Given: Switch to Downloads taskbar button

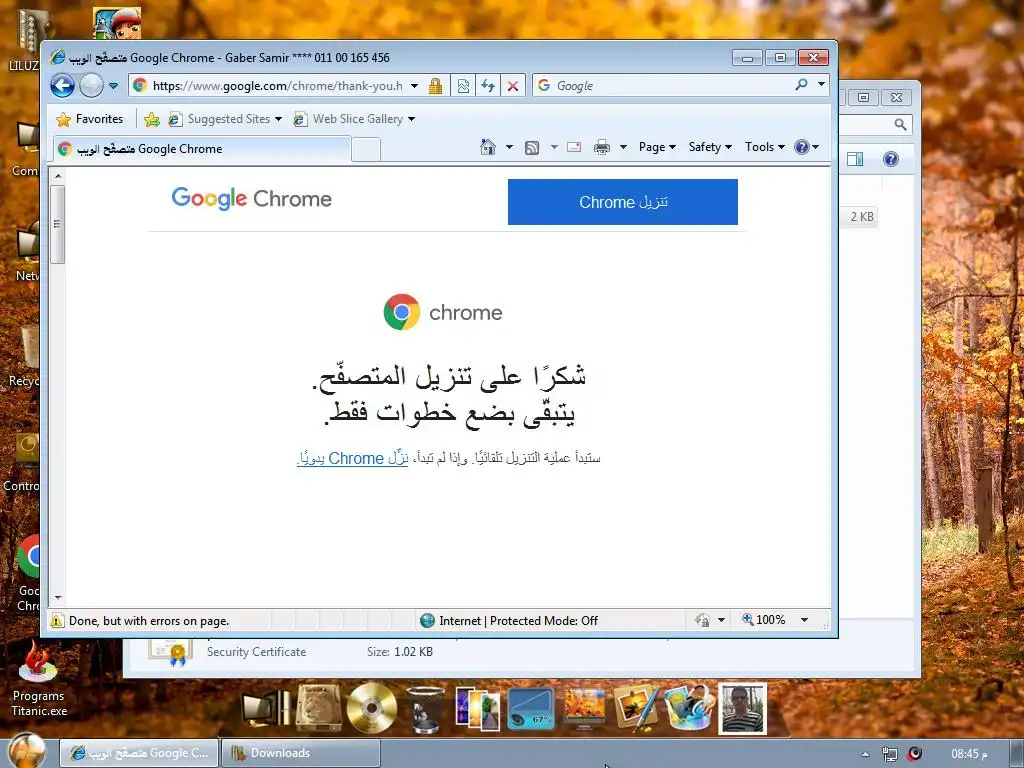Looking at the screenshot, I should (300, 753).
